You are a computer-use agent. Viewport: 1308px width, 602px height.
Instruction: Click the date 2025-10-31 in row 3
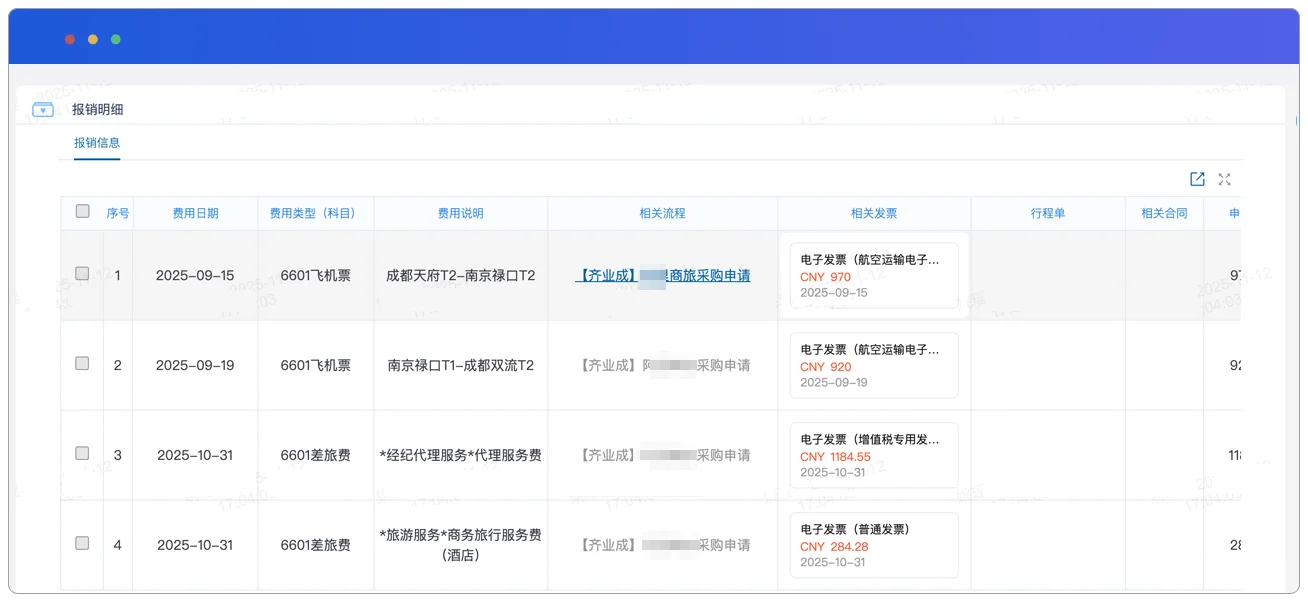[x=195, y=455]
